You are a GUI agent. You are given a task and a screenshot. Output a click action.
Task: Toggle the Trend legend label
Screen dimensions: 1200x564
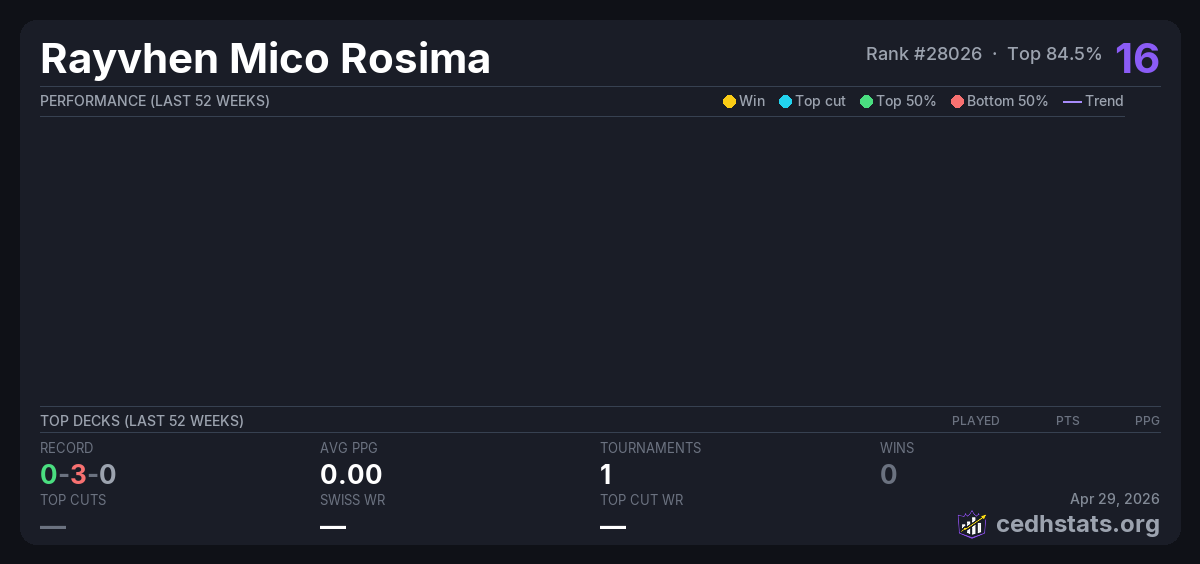(1104, 101)
